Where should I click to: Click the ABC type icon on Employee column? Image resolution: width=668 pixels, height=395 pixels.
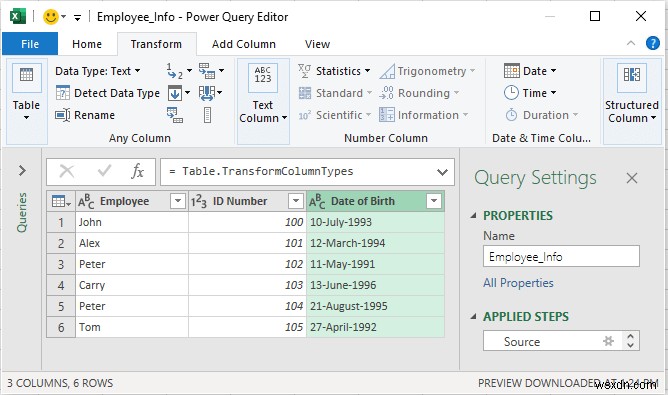[x=86, y=201]
